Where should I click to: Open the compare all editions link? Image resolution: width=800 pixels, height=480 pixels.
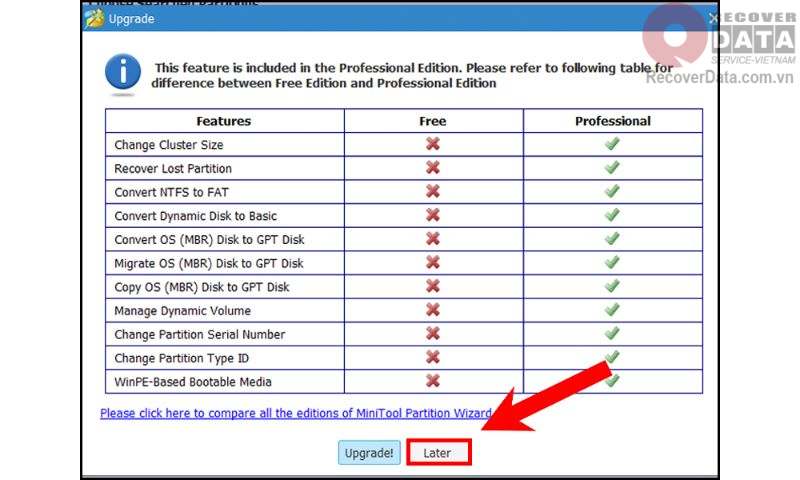tap(295, 413)
